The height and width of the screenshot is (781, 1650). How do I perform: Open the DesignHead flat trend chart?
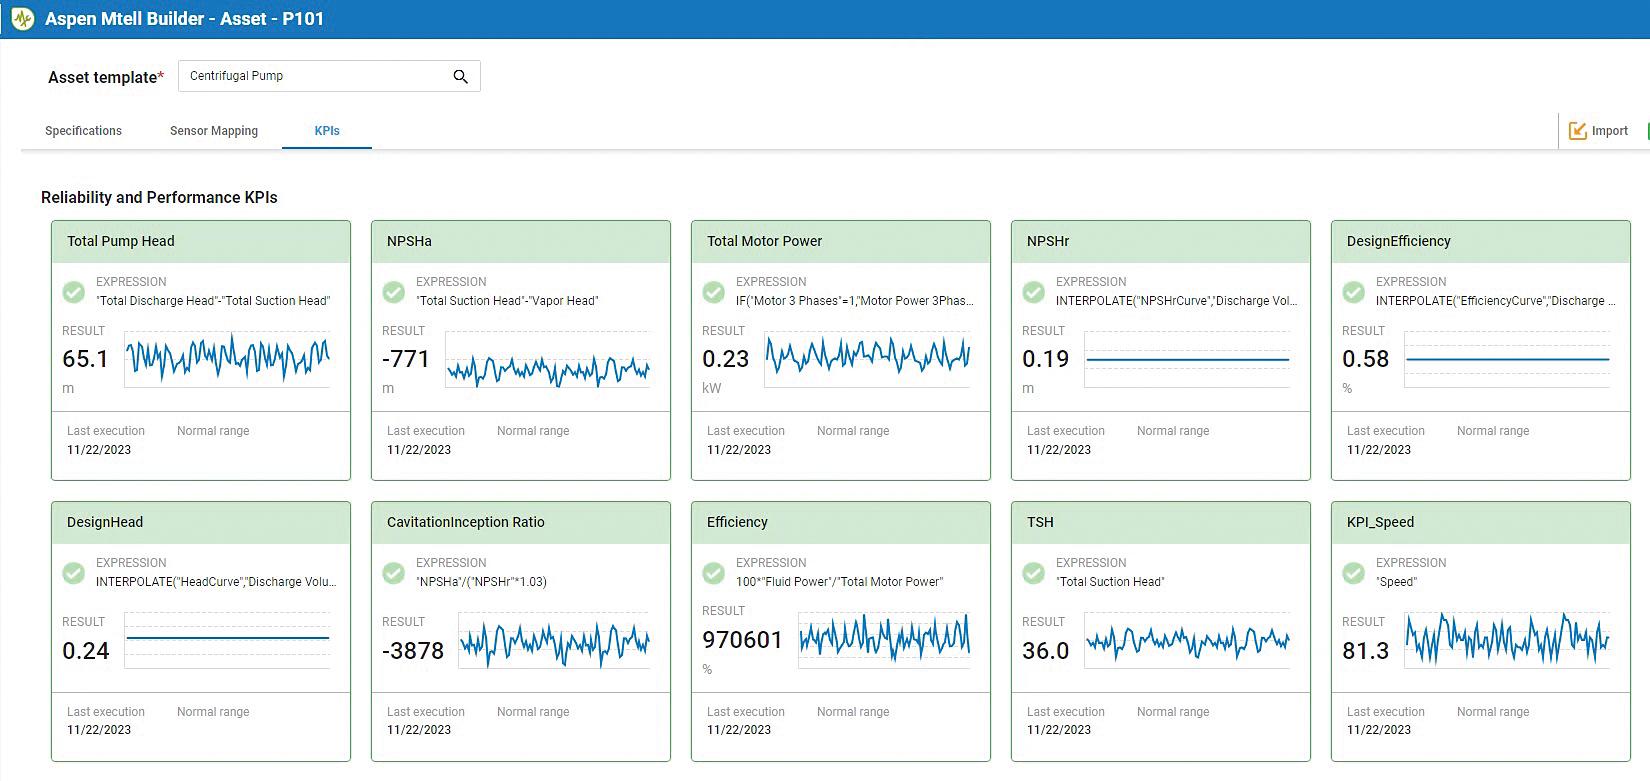[x=227, y=640]
